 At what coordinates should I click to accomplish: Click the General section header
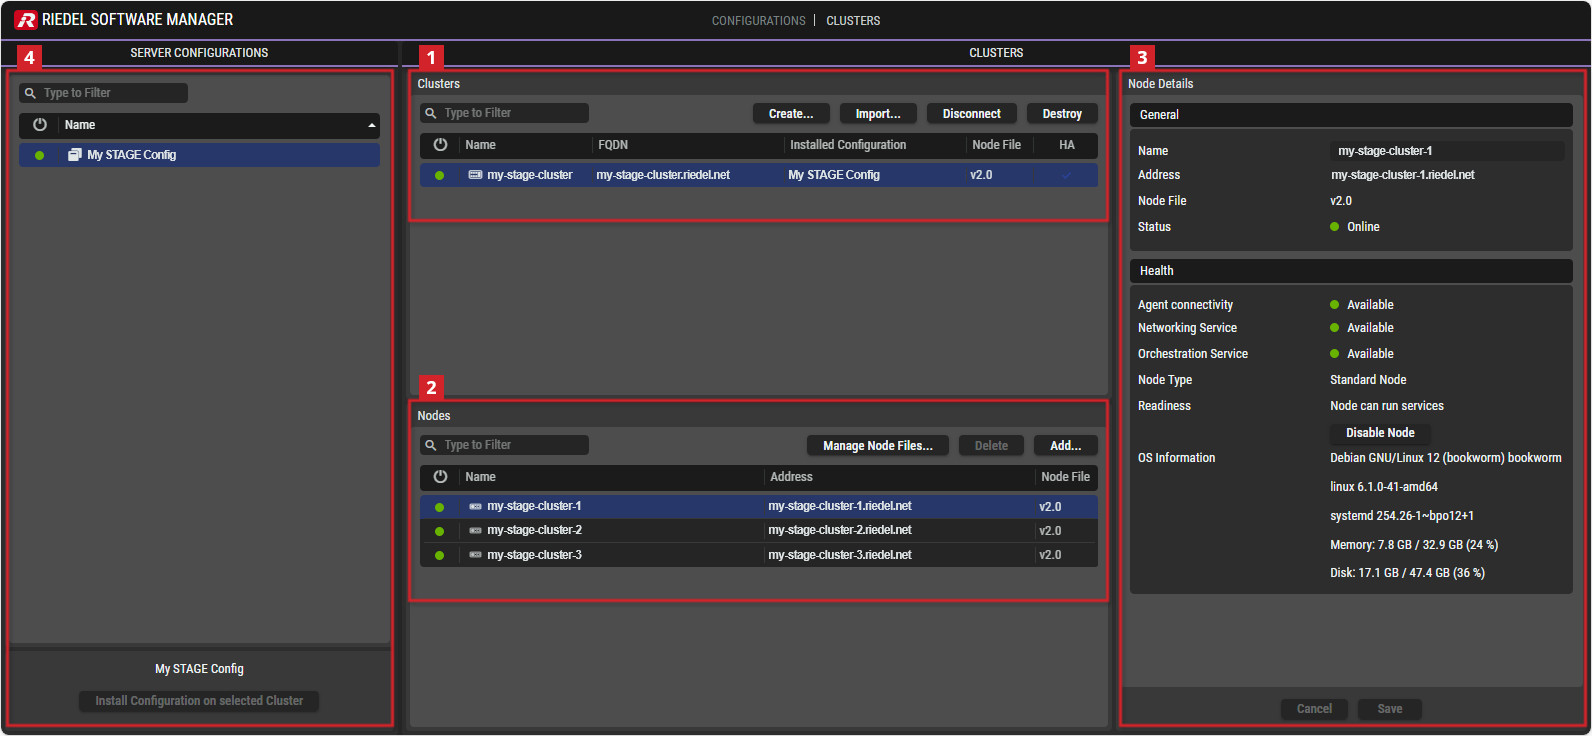1351,115
